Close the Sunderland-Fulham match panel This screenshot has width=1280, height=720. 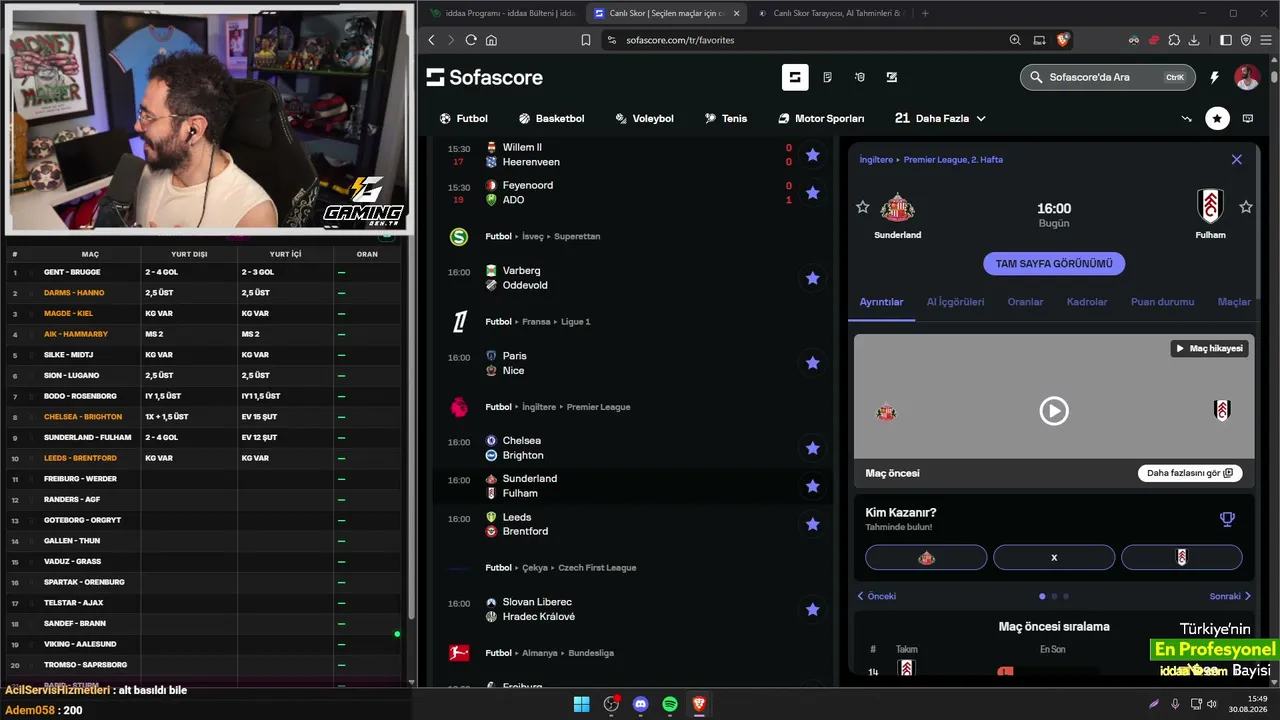coord(1237,159)
